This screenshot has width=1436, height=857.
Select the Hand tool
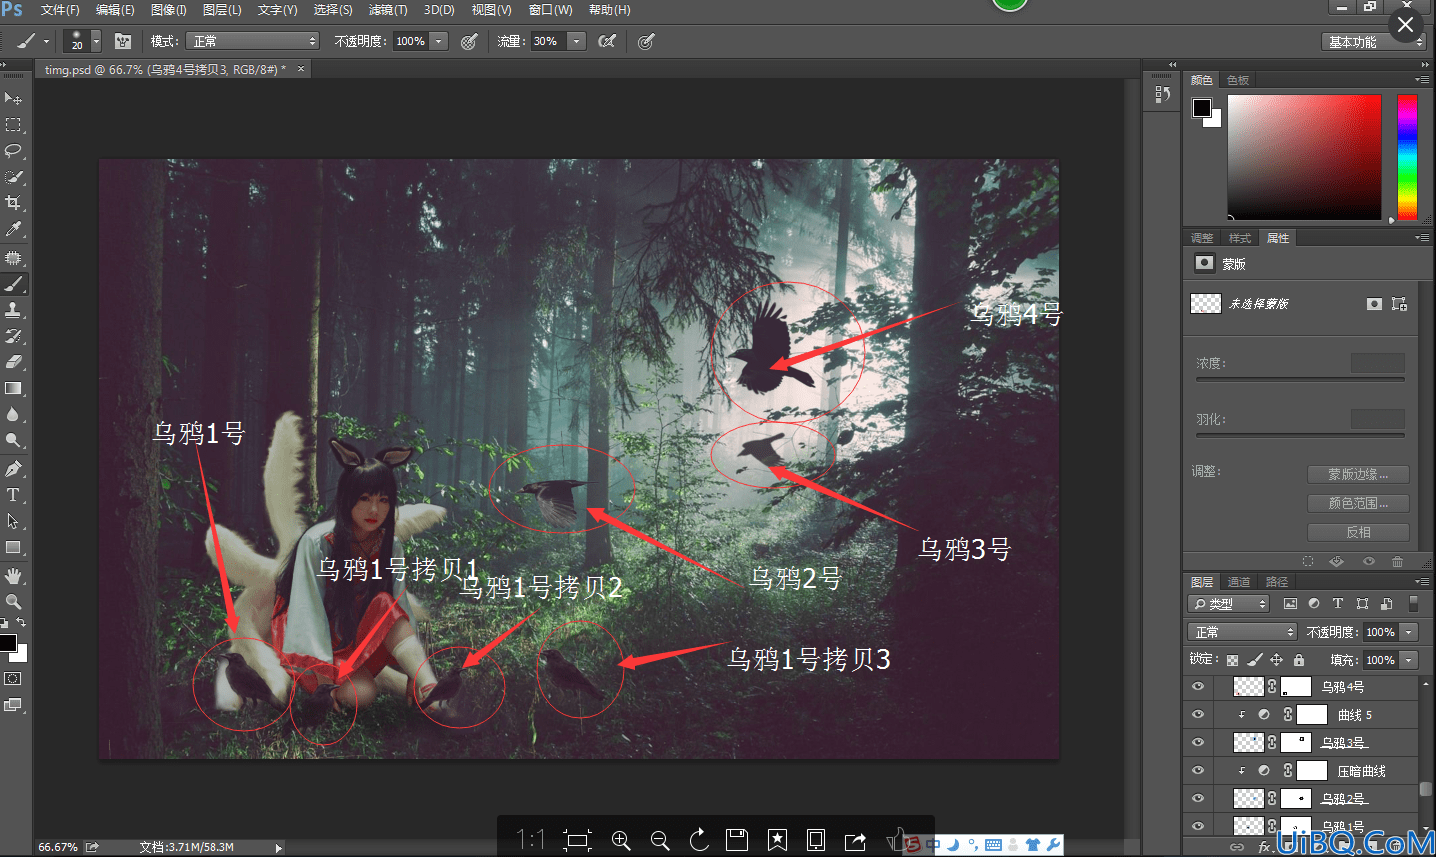(x=13, y=576)
